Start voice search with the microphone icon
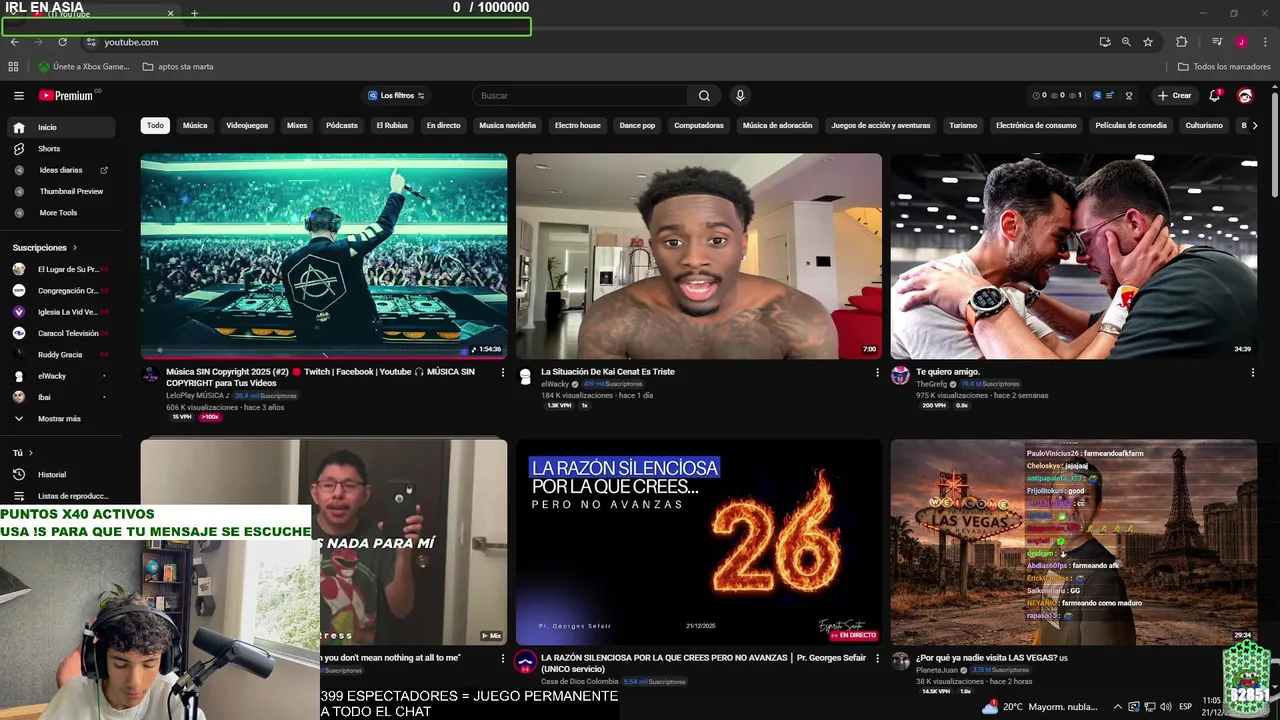Screen dimensions: 1280x720 point(740,96)
